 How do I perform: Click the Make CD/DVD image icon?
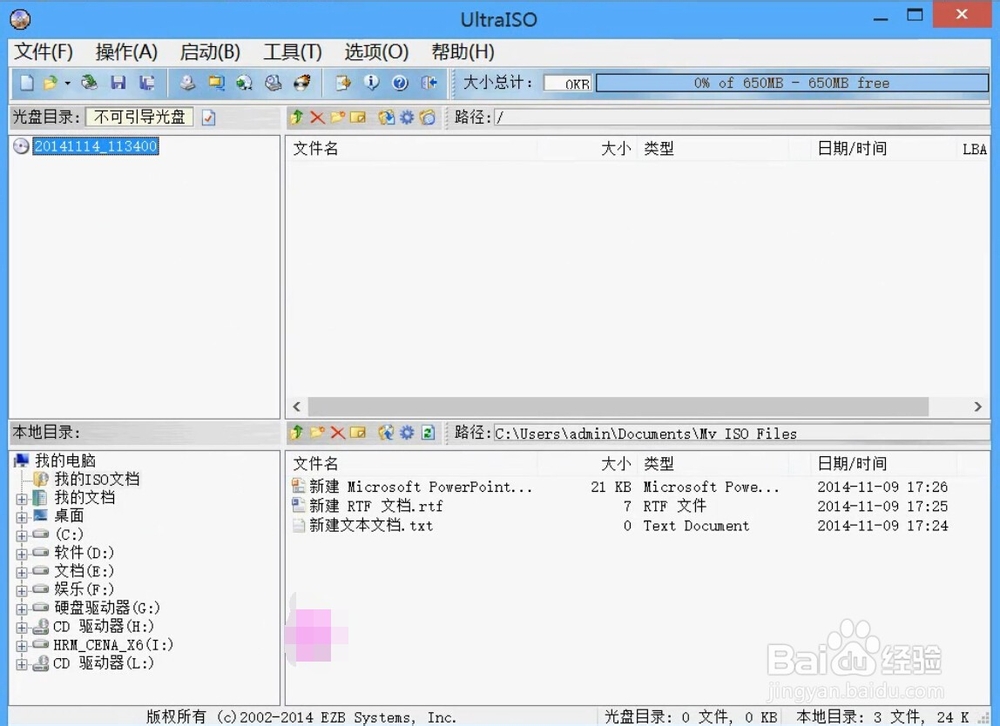pos(188,83)
